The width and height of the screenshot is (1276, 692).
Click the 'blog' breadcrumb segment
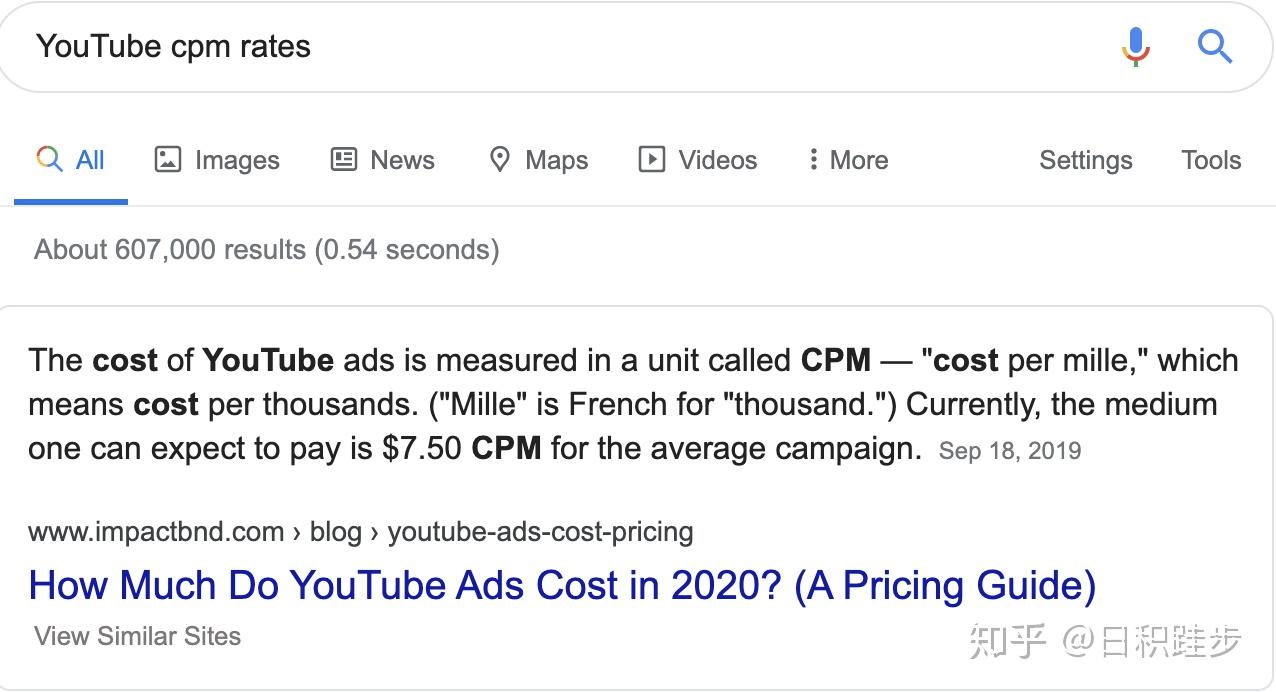point(336,531)
